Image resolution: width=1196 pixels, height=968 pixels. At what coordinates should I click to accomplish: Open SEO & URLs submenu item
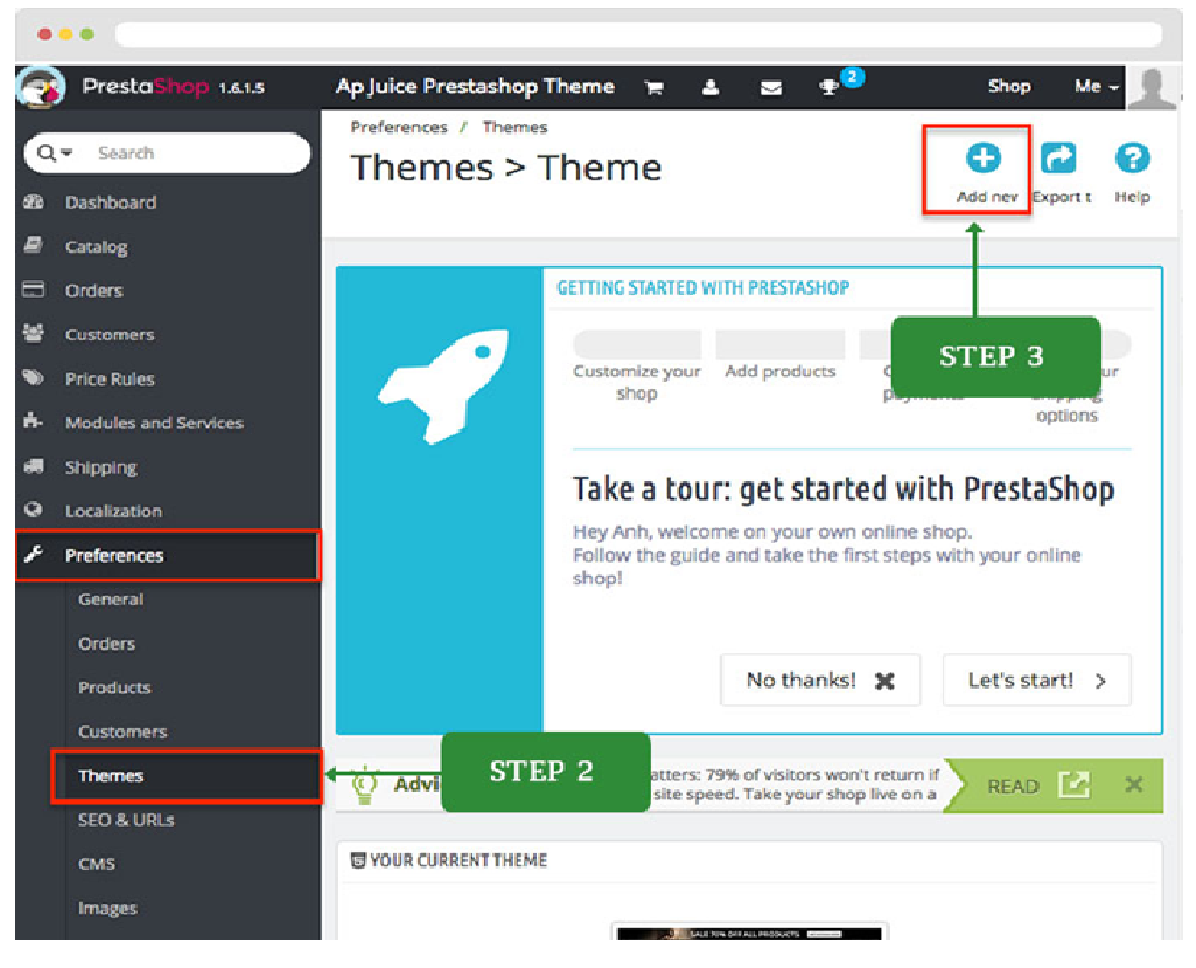(126, 820)
